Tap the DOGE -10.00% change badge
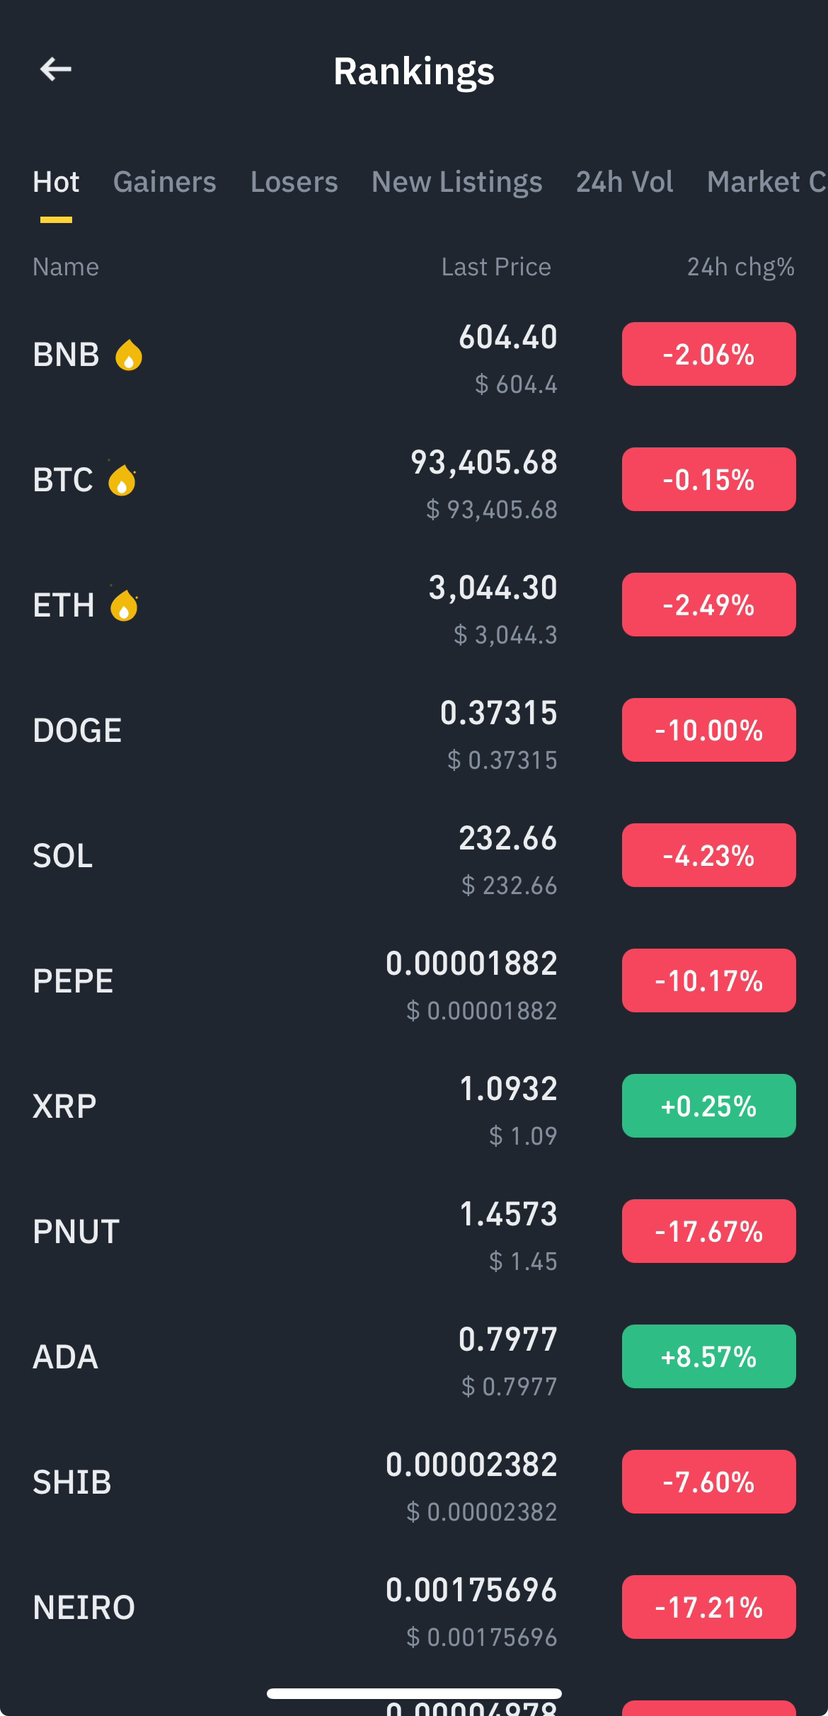Screen dimensions: 828x1716 [709, 730]
